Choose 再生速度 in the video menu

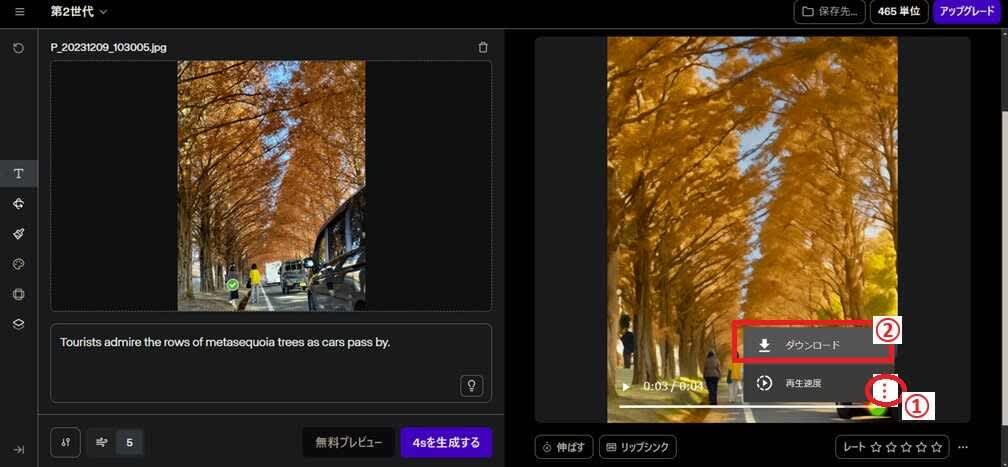pyautogui.click(x=803, y=383)
